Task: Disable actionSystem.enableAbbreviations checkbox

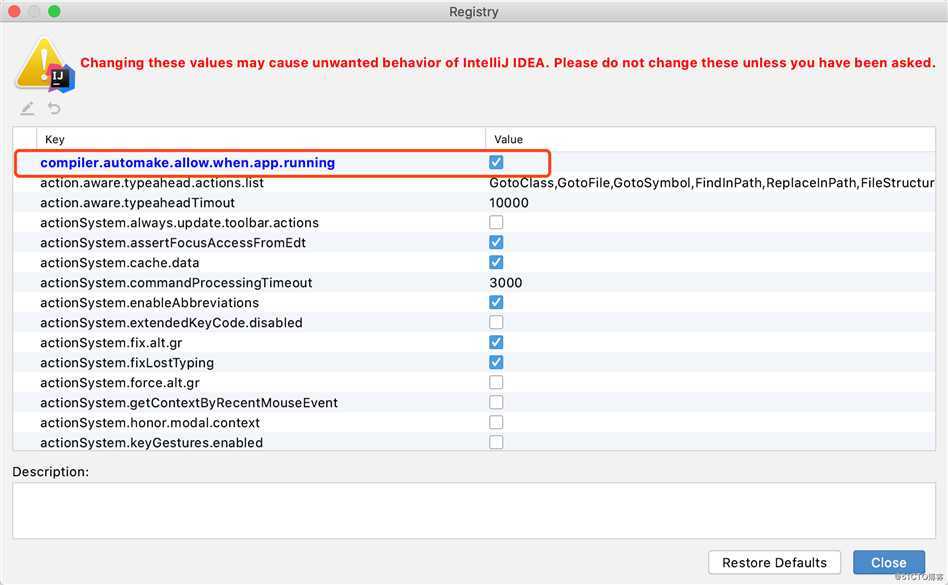Action: pyautogui.click(x=496, y=302)
